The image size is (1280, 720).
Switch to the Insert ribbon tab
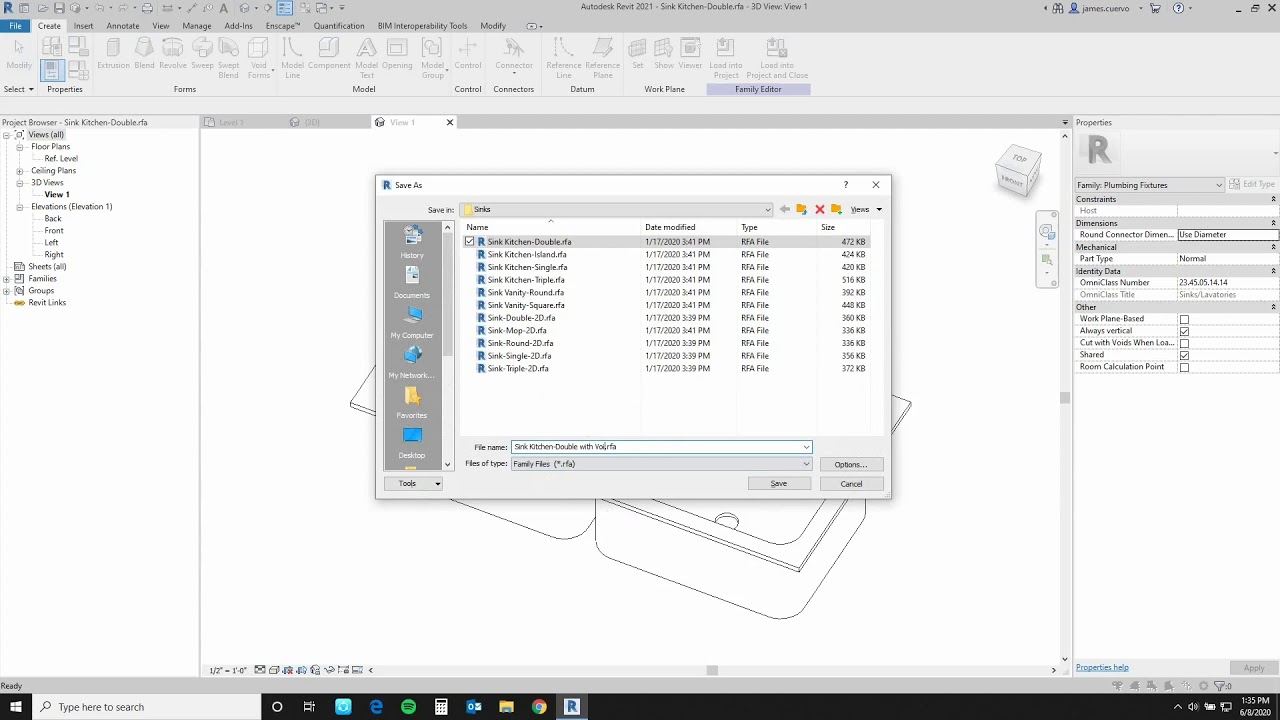[83, 26]
